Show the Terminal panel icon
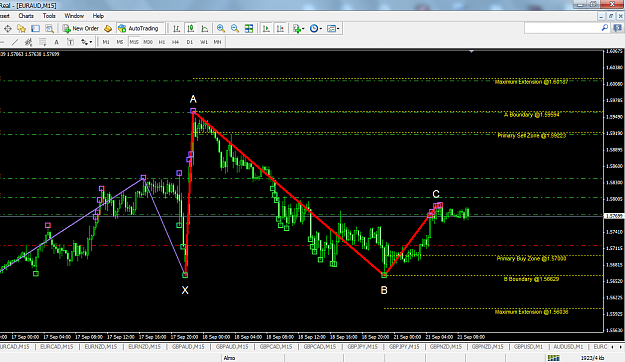 click(35, 29)
